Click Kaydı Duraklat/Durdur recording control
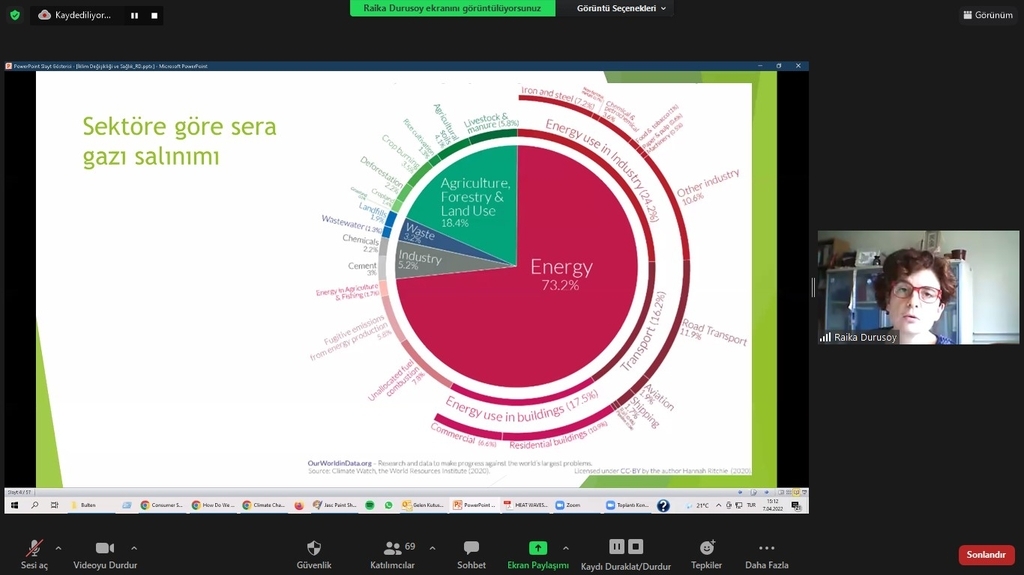The width and height of the screenshot is (1024, 575). click(x=626, y=549)
